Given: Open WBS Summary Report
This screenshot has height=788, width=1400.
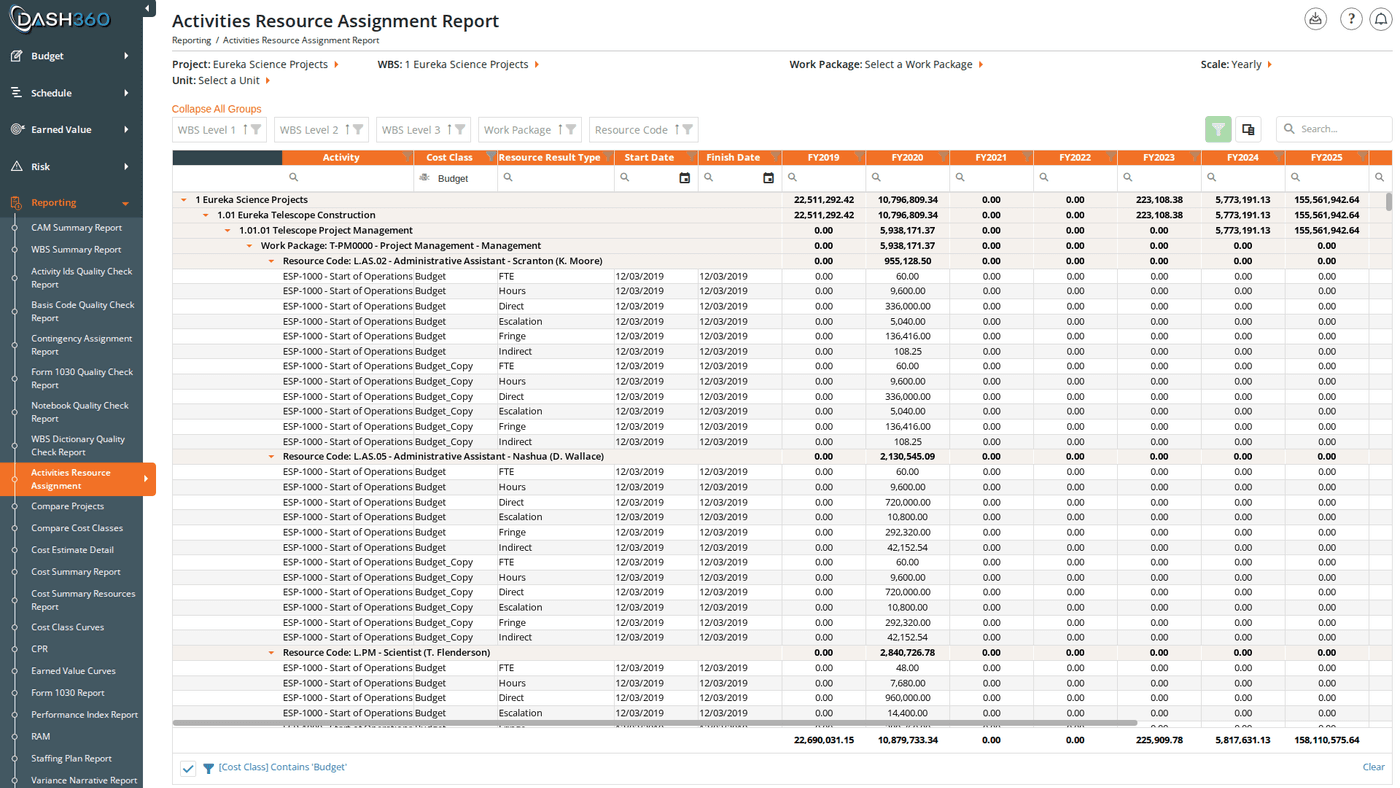Looking at the screenshot, I should click(76, 250).
